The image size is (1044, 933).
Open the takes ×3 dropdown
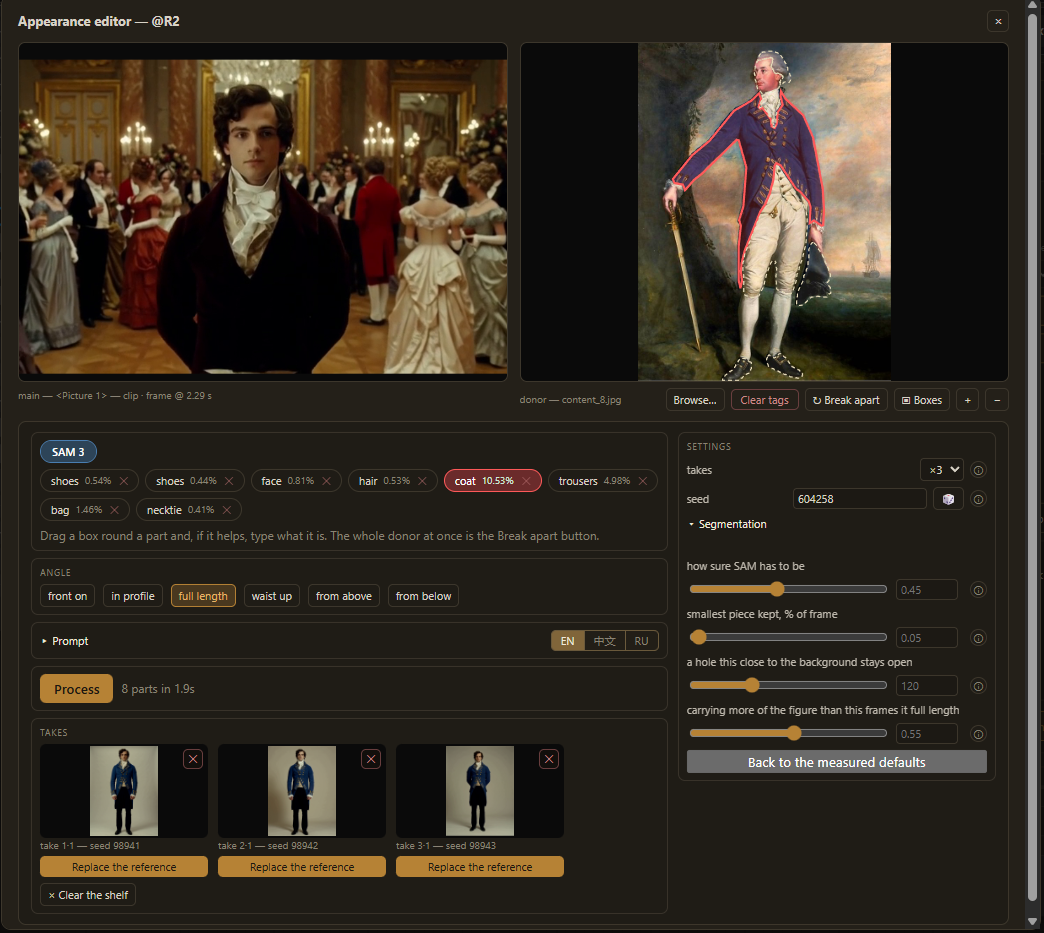tap(941, 470)
